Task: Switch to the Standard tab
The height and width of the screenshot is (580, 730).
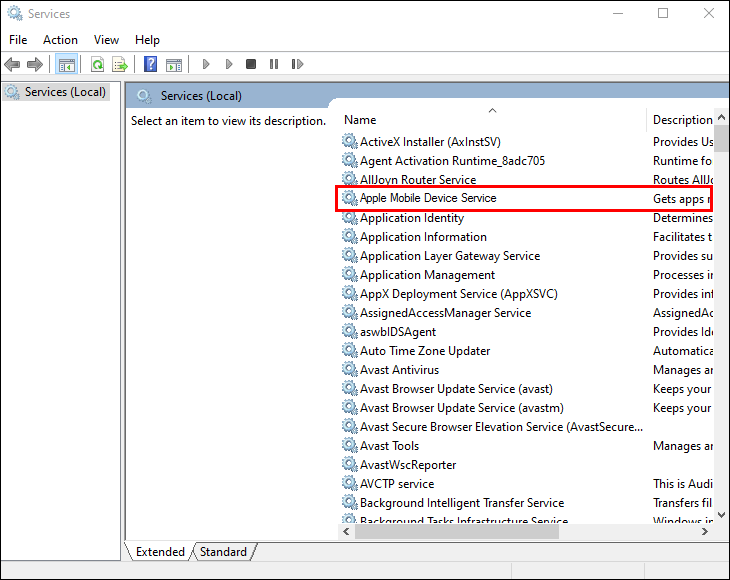Action: tap(223, 552)
